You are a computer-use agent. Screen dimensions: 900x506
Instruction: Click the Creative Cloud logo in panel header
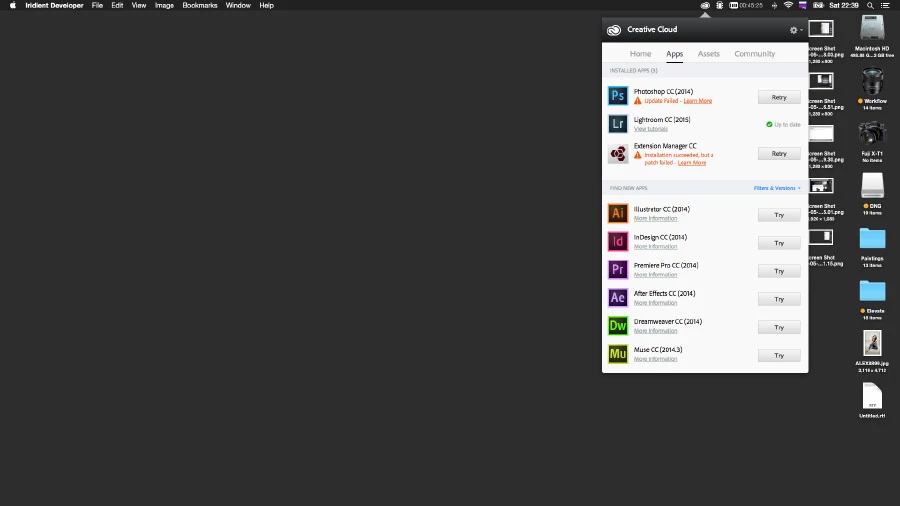(614, 30)
